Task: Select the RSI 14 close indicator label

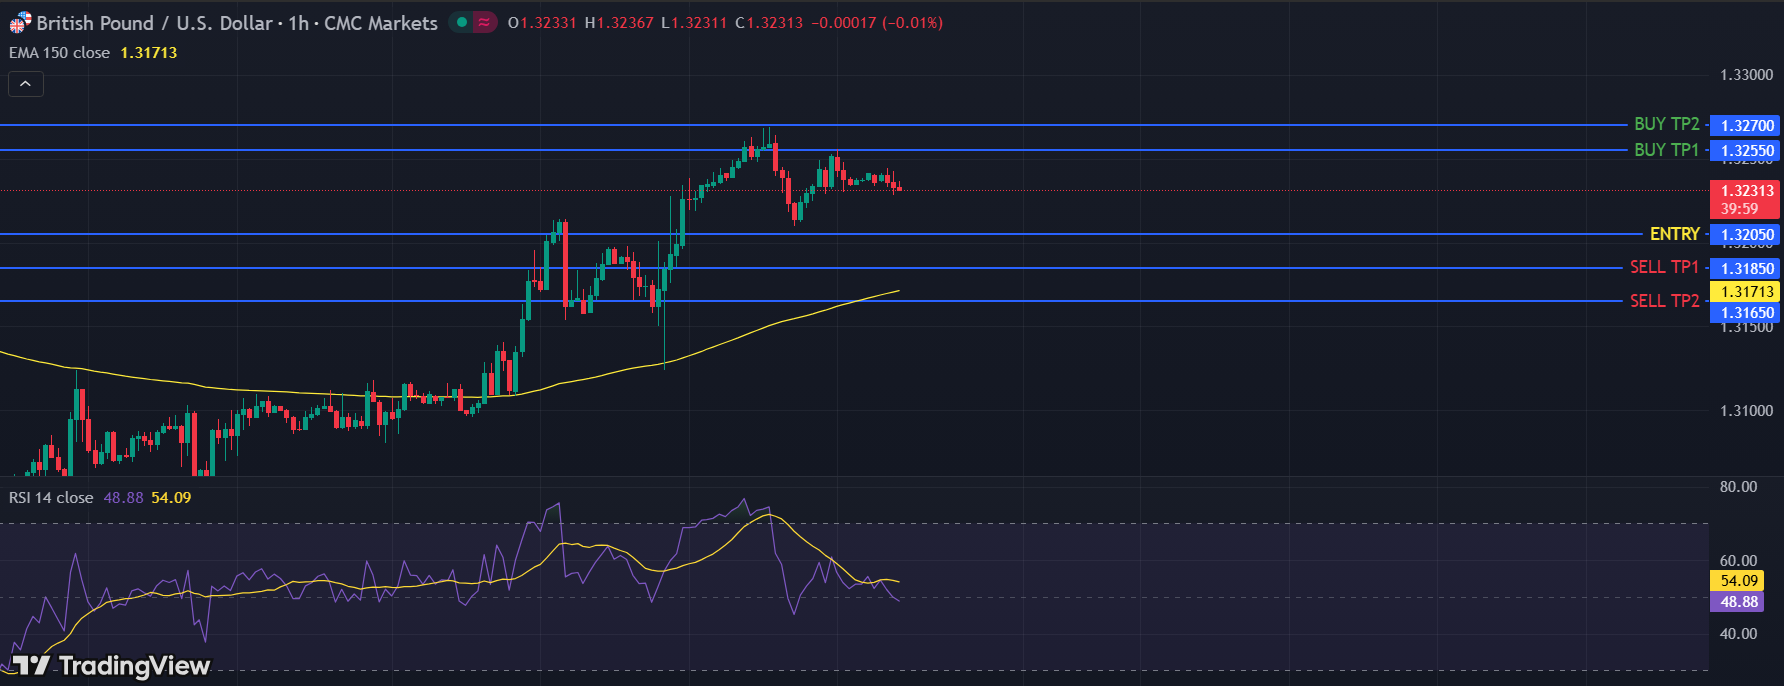Action: (x=51, y=497)
